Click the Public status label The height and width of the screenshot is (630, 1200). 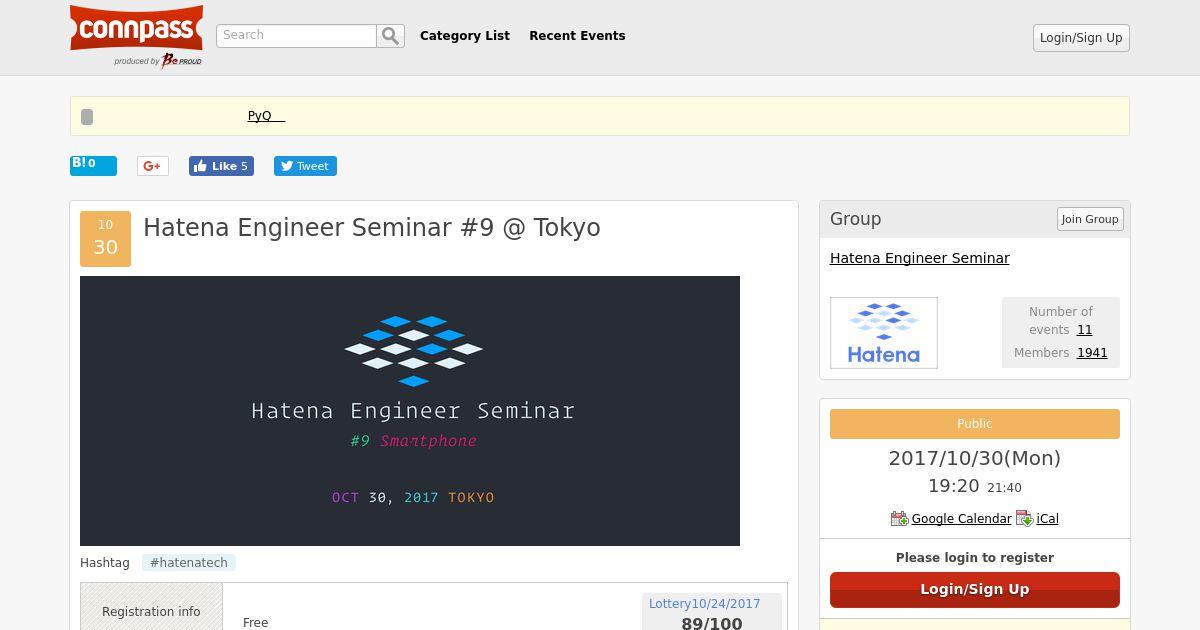pyautogui.click(x=975, y=424)
